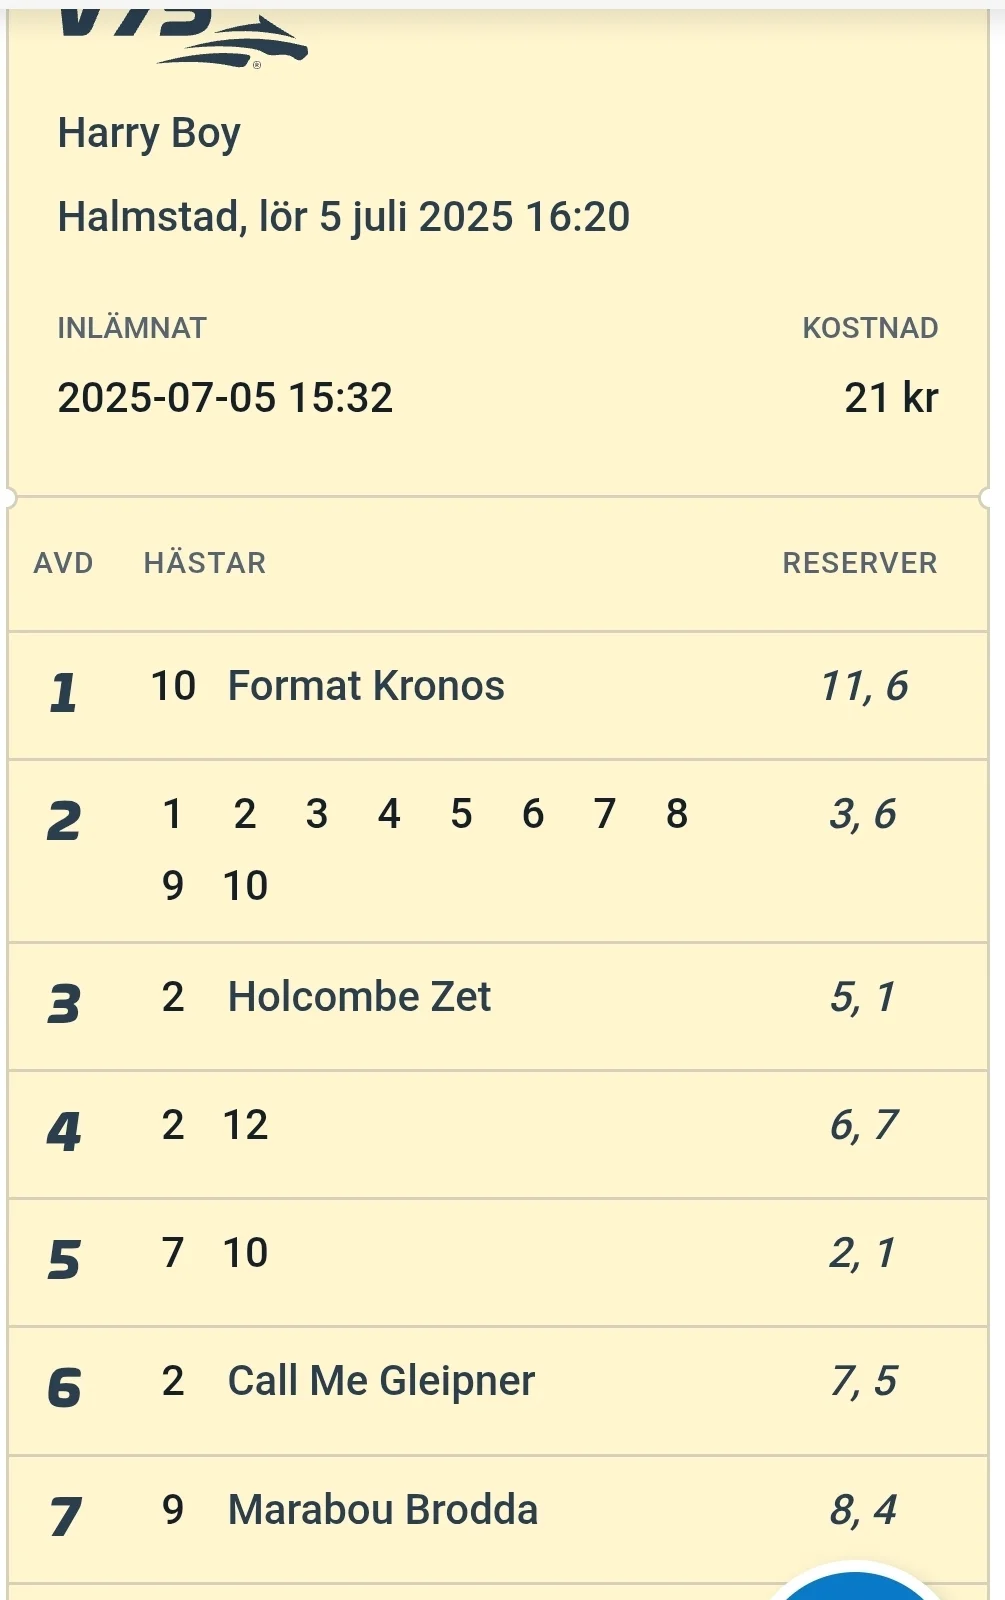Click race number 3 icon

64,1003
